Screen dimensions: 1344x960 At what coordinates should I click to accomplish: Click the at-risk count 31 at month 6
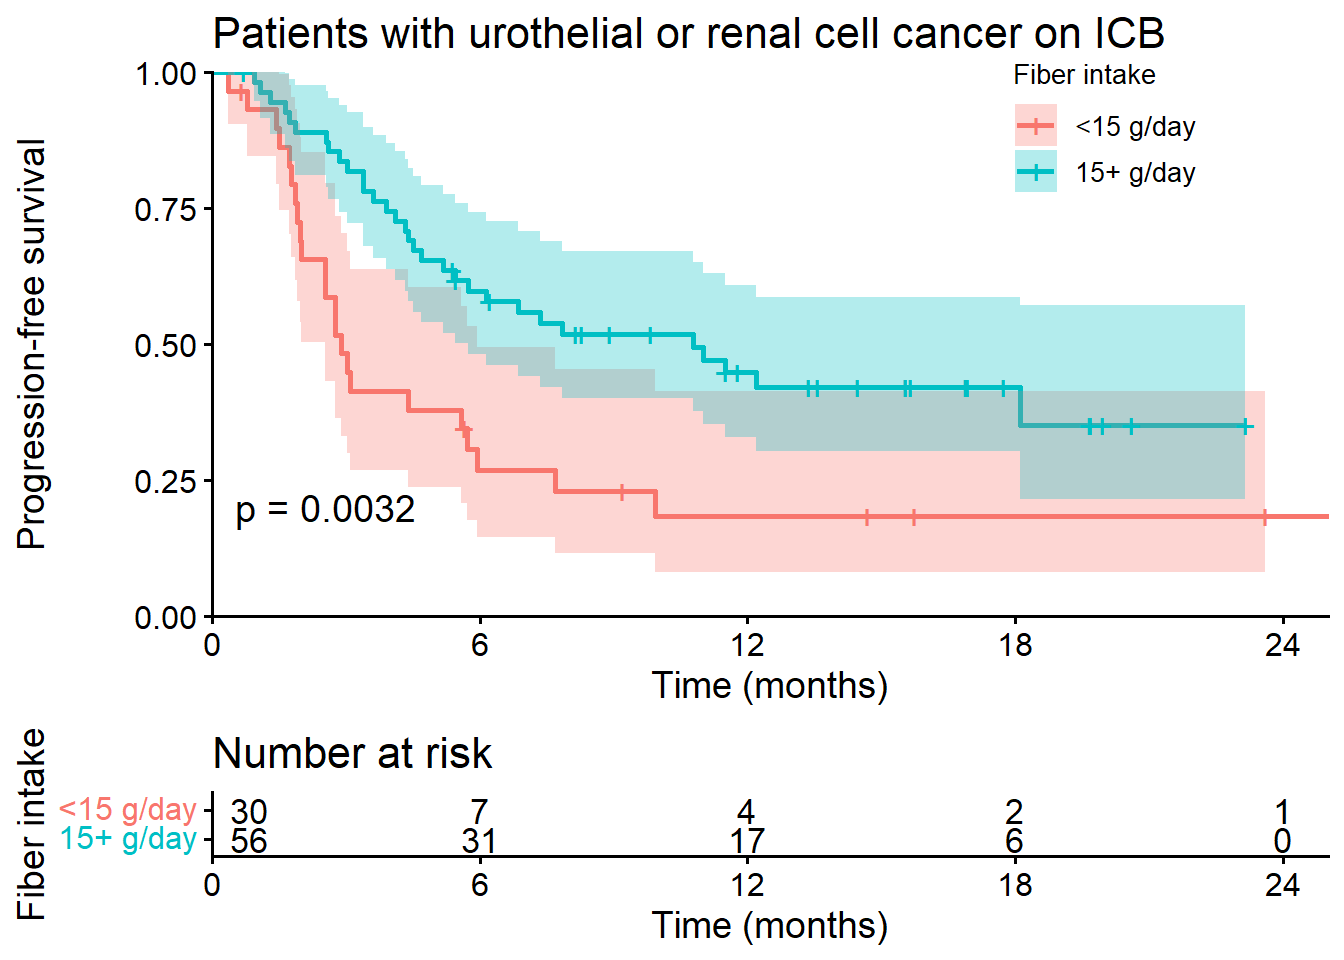coord(479,841)
